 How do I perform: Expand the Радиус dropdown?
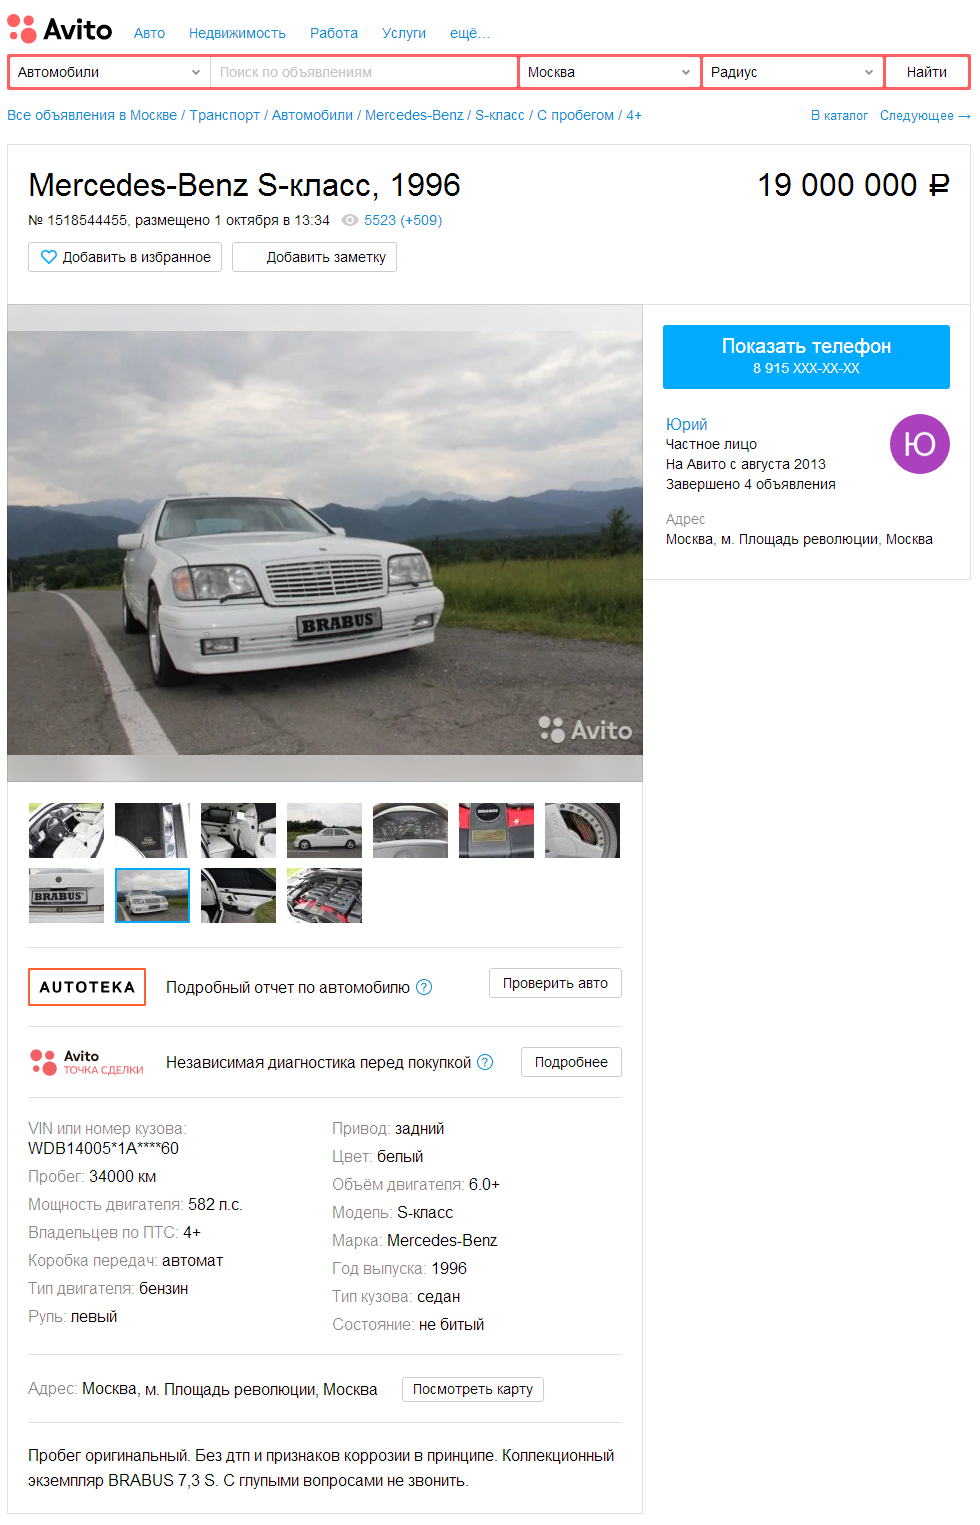(x=793, y=72)
